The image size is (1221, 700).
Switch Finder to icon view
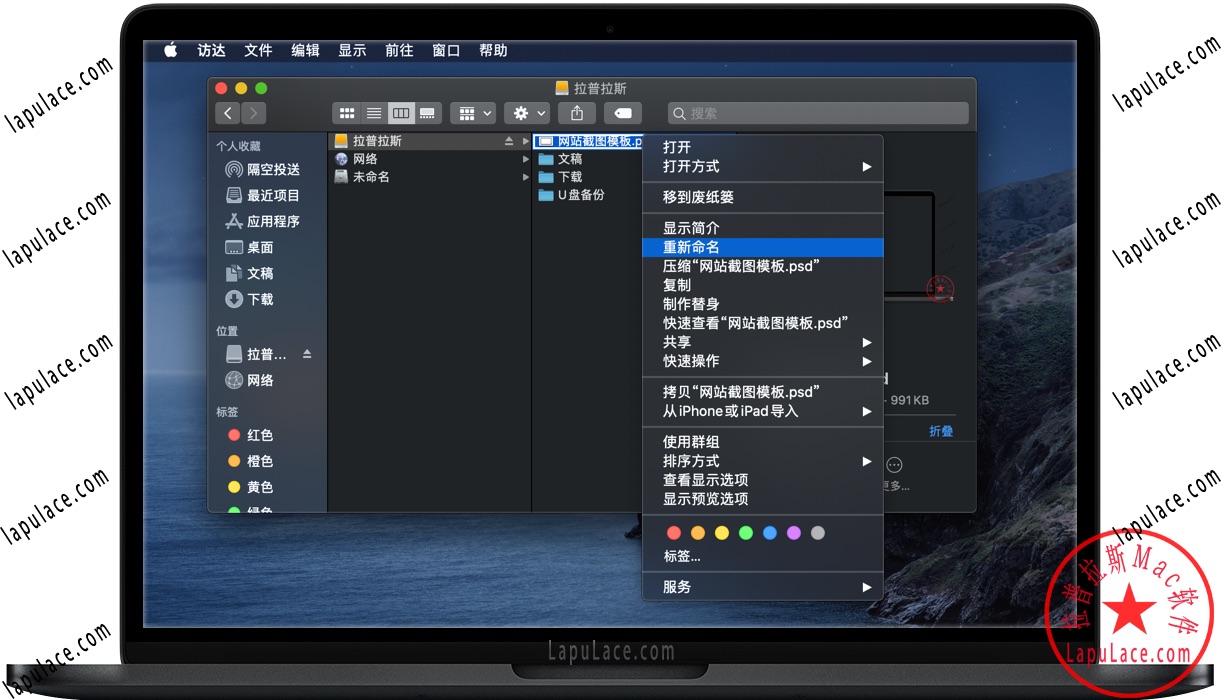[x=346, y=112]
